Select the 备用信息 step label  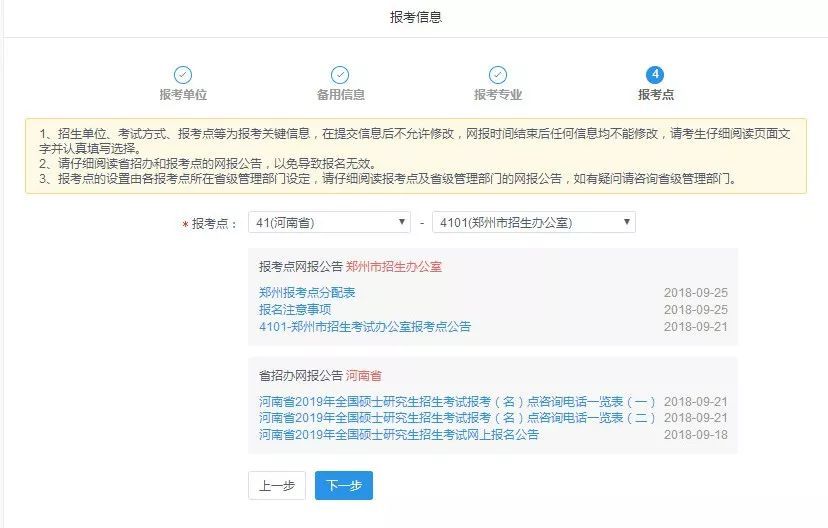[340, 95]
